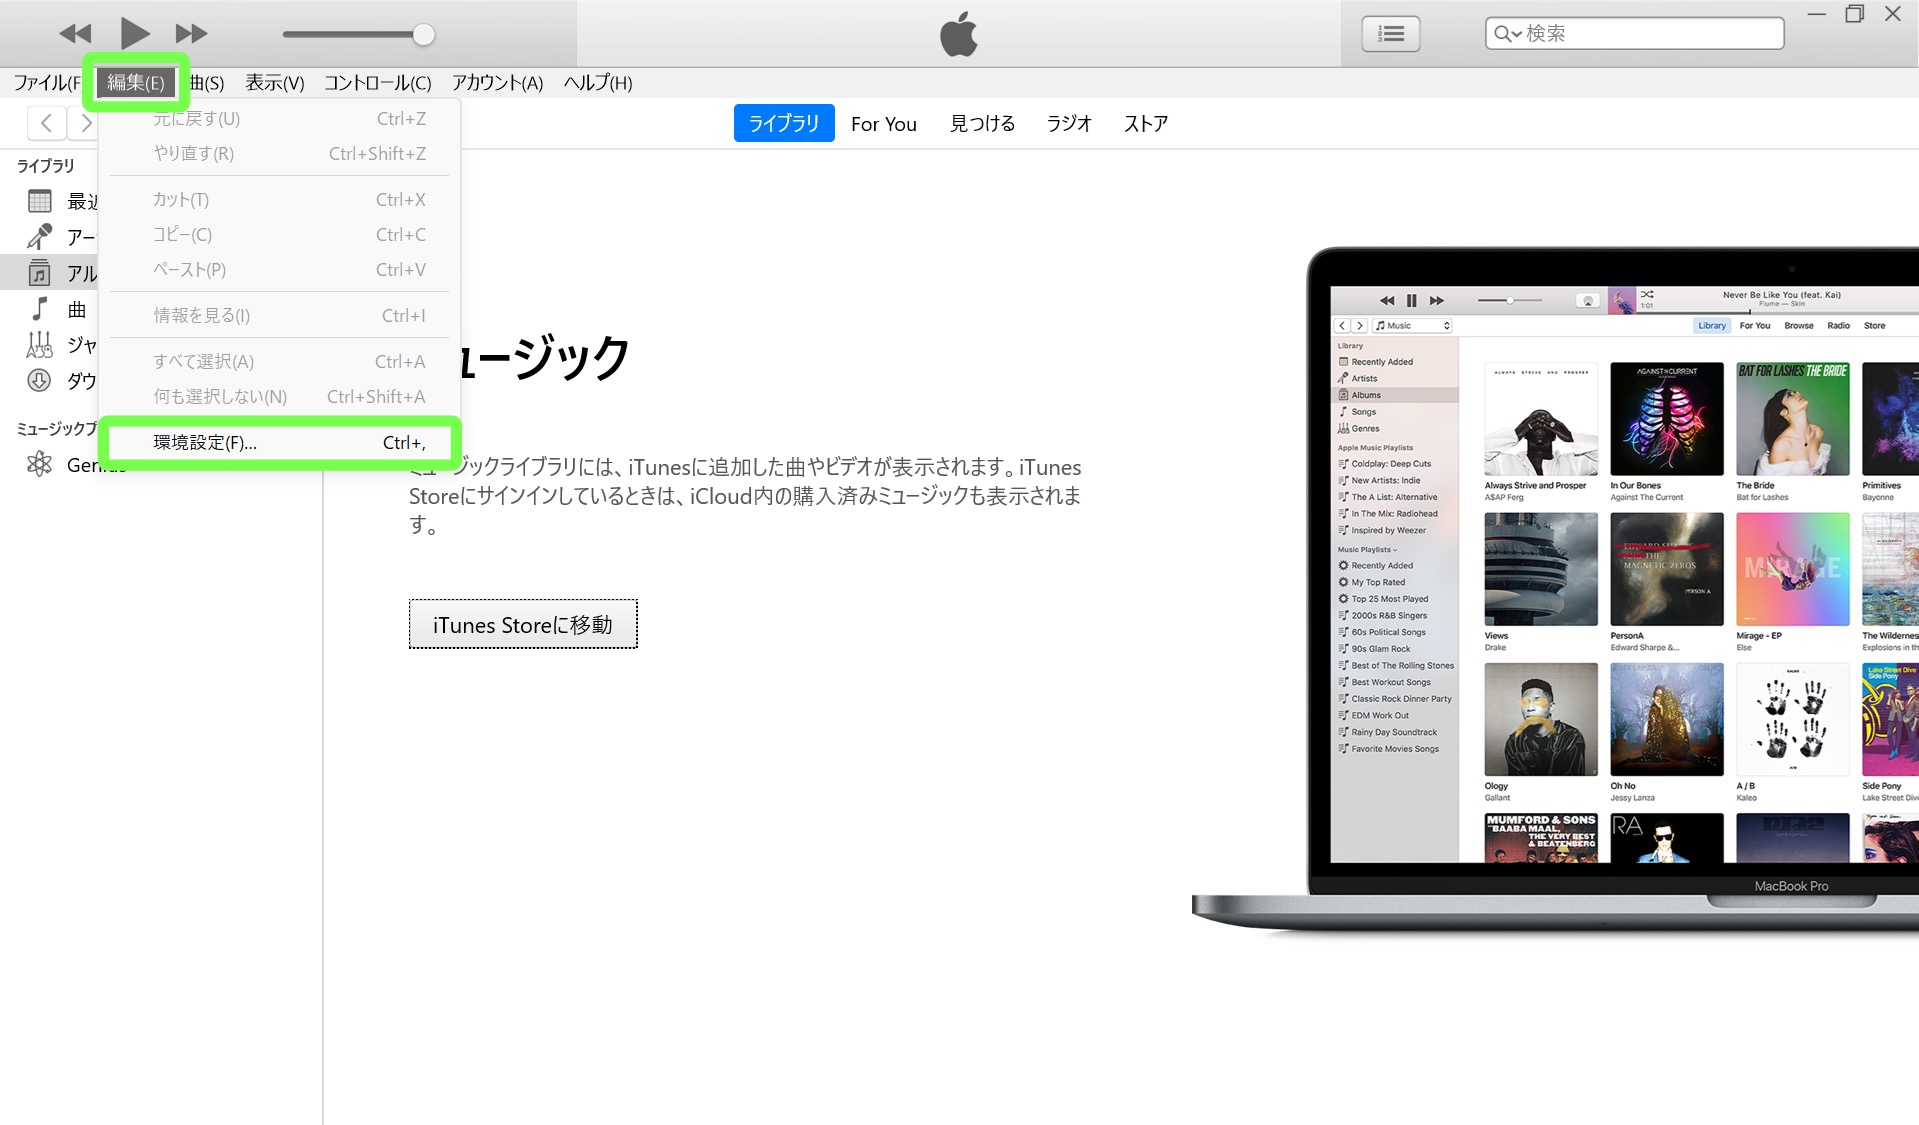Click the iTunes Storeに移動 button
Screen dimensions: 1919x1125
click(x=523, y=625)
